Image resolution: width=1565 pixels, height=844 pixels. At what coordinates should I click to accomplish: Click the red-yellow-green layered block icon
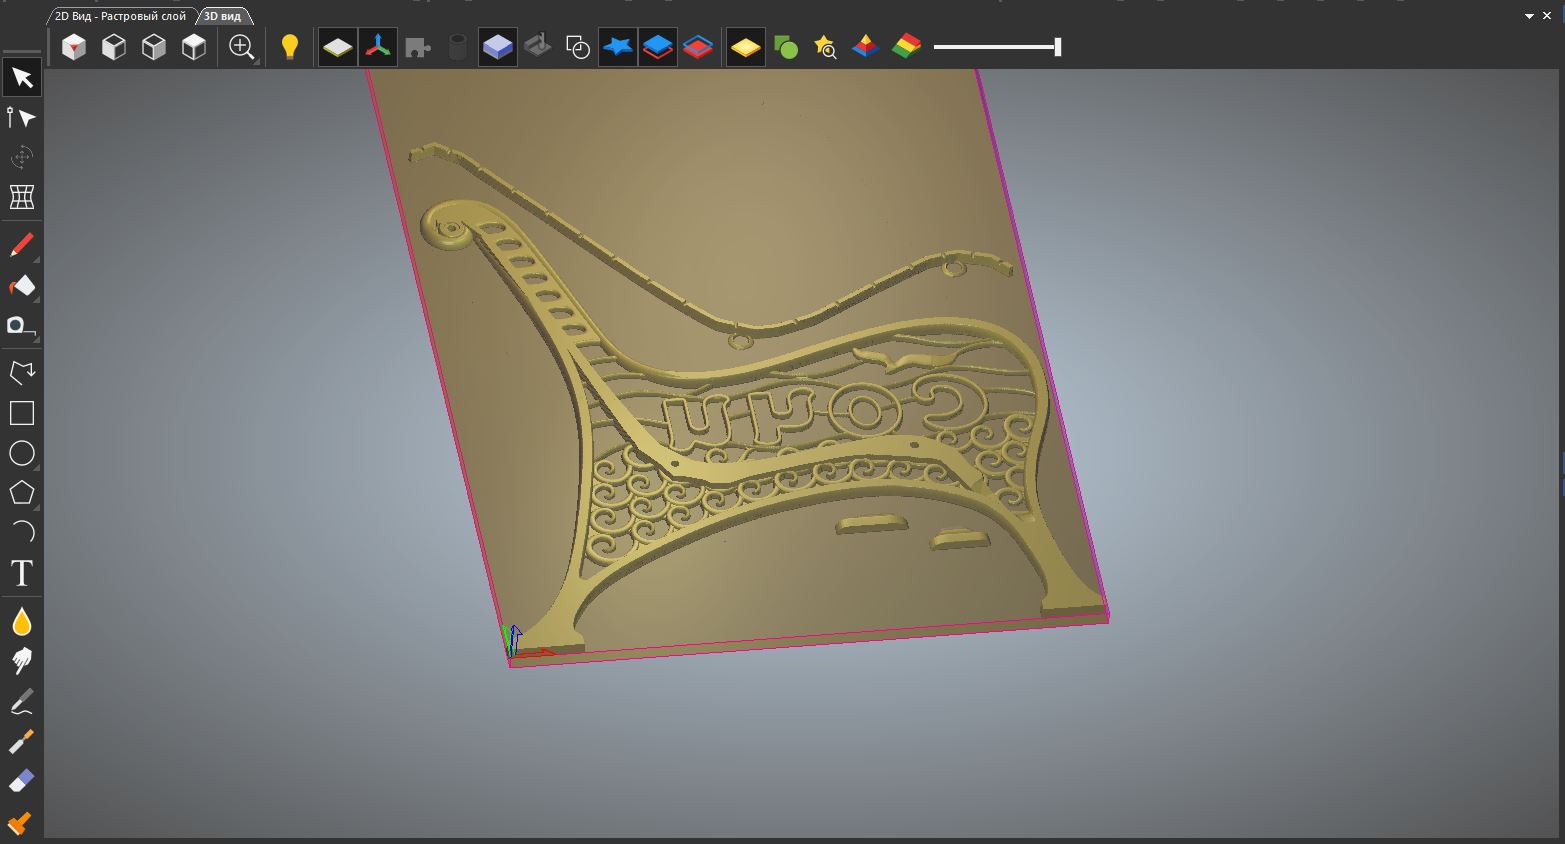pyautogui.click(x=906, y=47)
